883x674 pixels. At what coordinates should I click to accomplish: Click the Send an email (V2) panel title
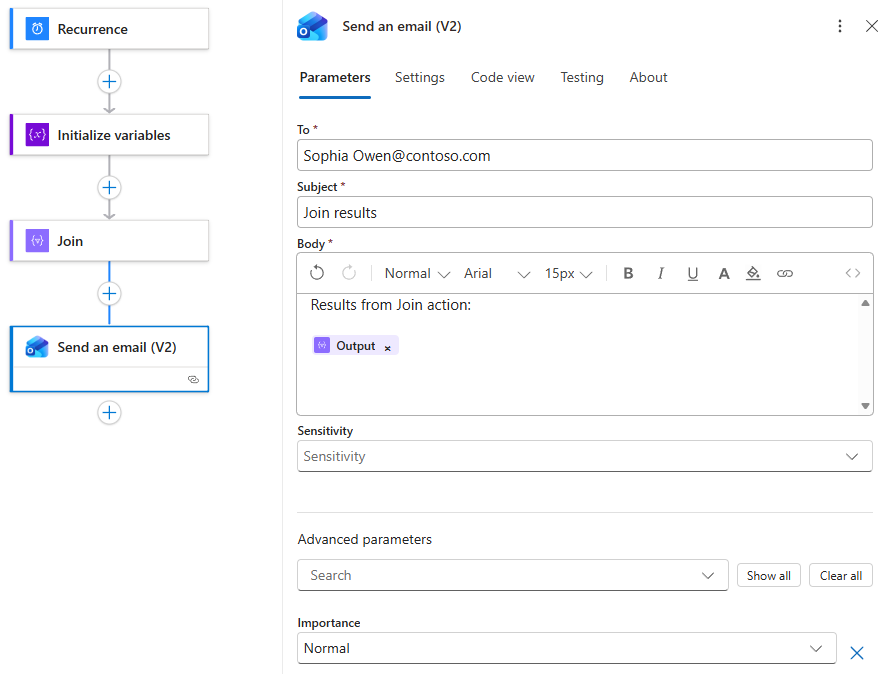pos(402,26)
